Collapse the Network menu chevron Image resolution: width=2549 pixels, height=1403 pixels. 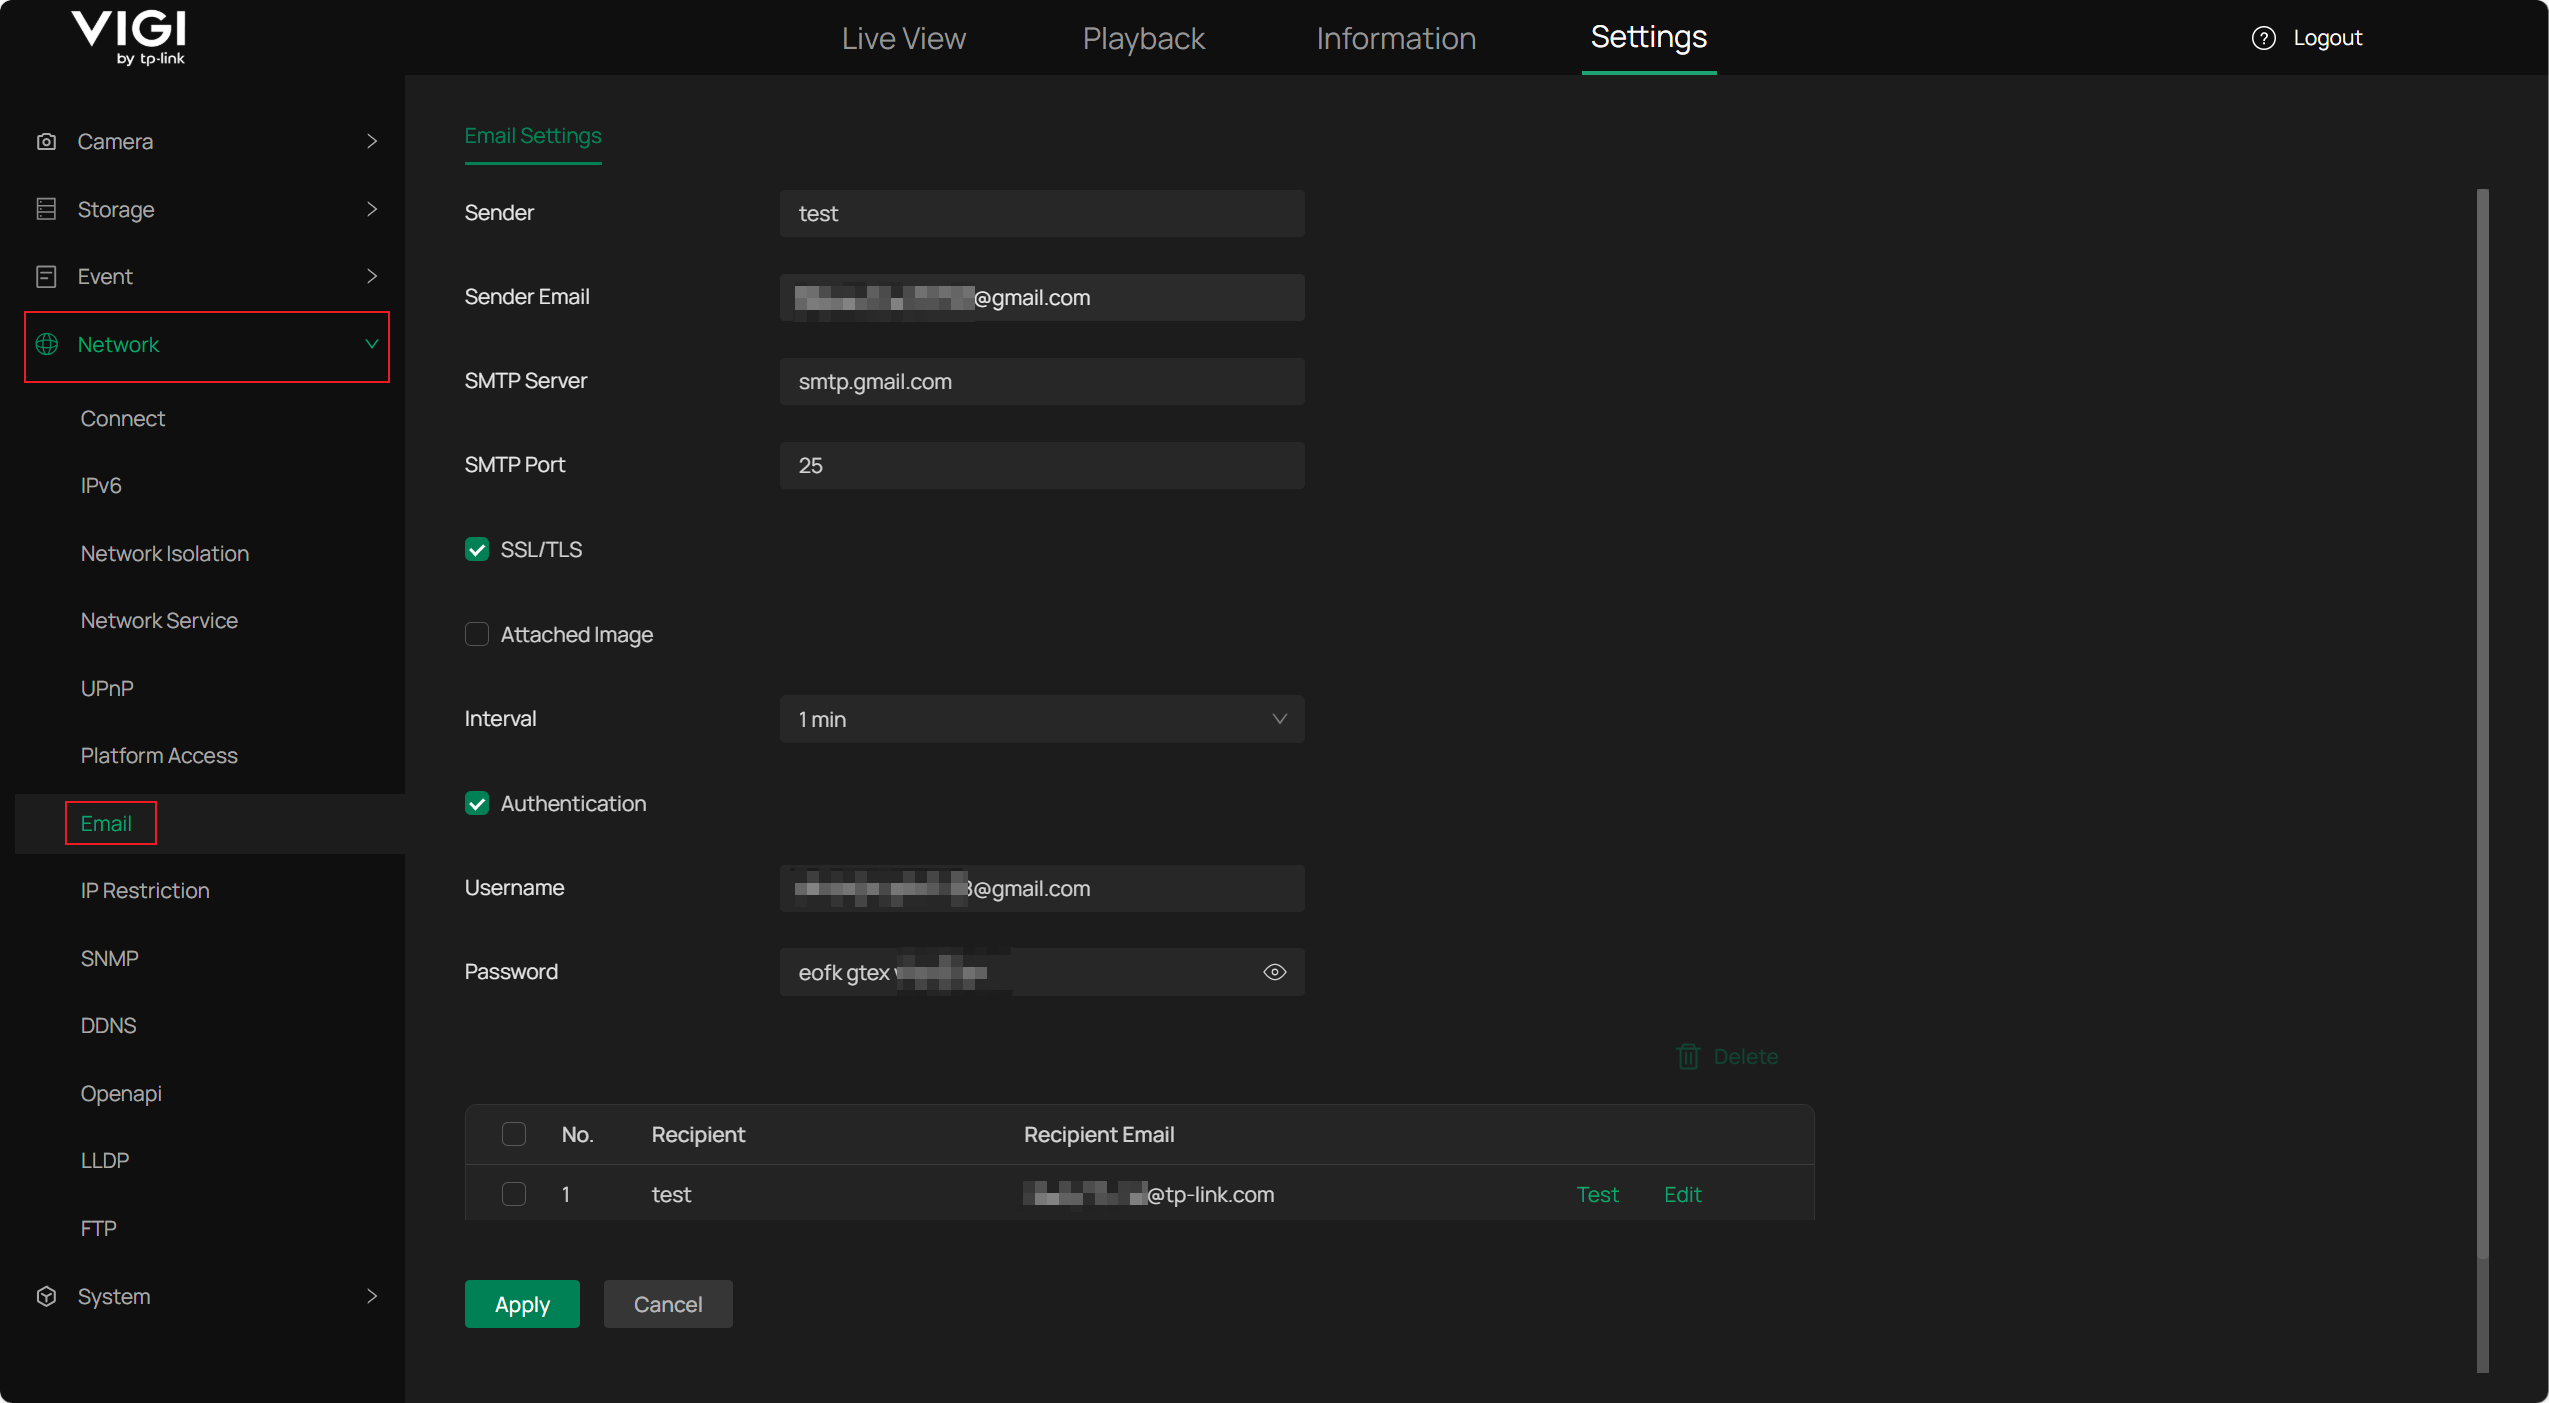pyautogui.click(x=372, y=344)
